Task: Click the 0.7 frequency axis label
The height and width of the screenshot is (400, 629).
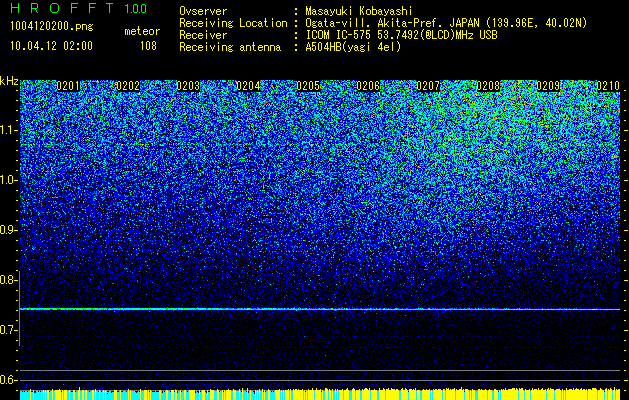Action: click(x=8, y=330)
